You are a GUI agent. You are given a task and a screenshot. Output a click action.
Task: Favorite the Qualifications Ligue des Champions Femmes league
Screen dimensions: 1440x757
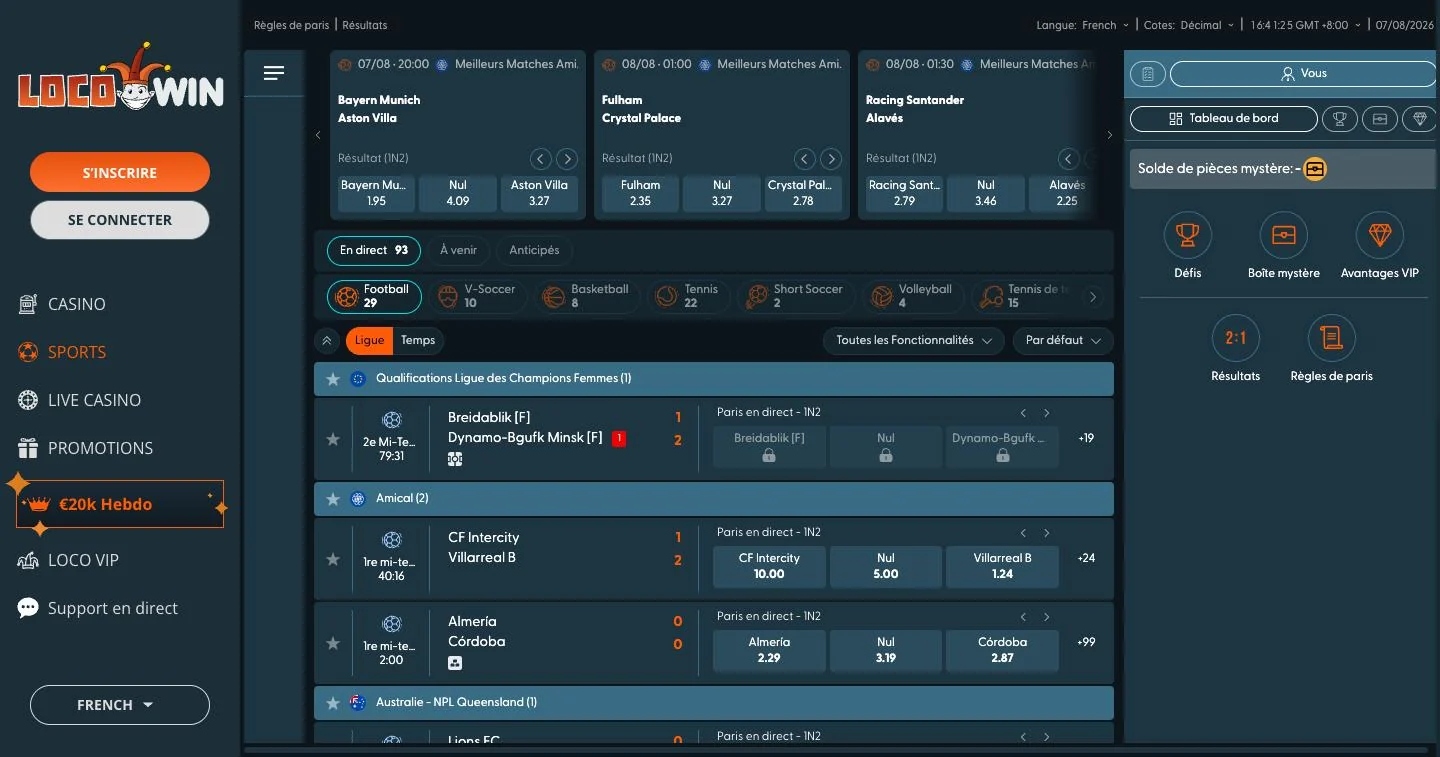pyautogui.click(x=333, y=379)
